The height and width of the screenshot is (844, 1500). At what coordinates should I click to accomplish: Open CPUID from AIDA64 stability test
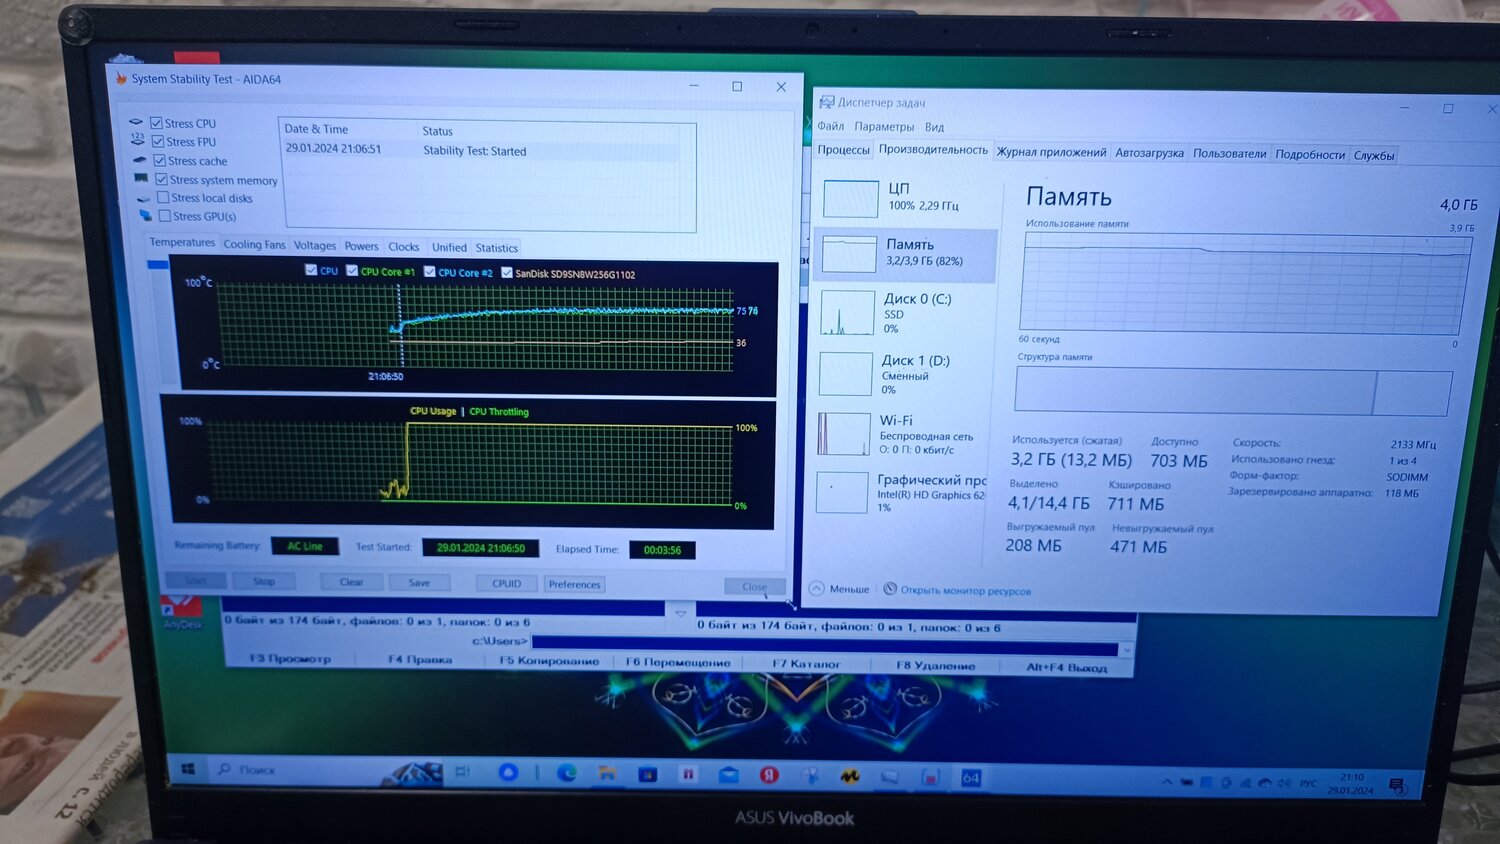tap(506, 584)
